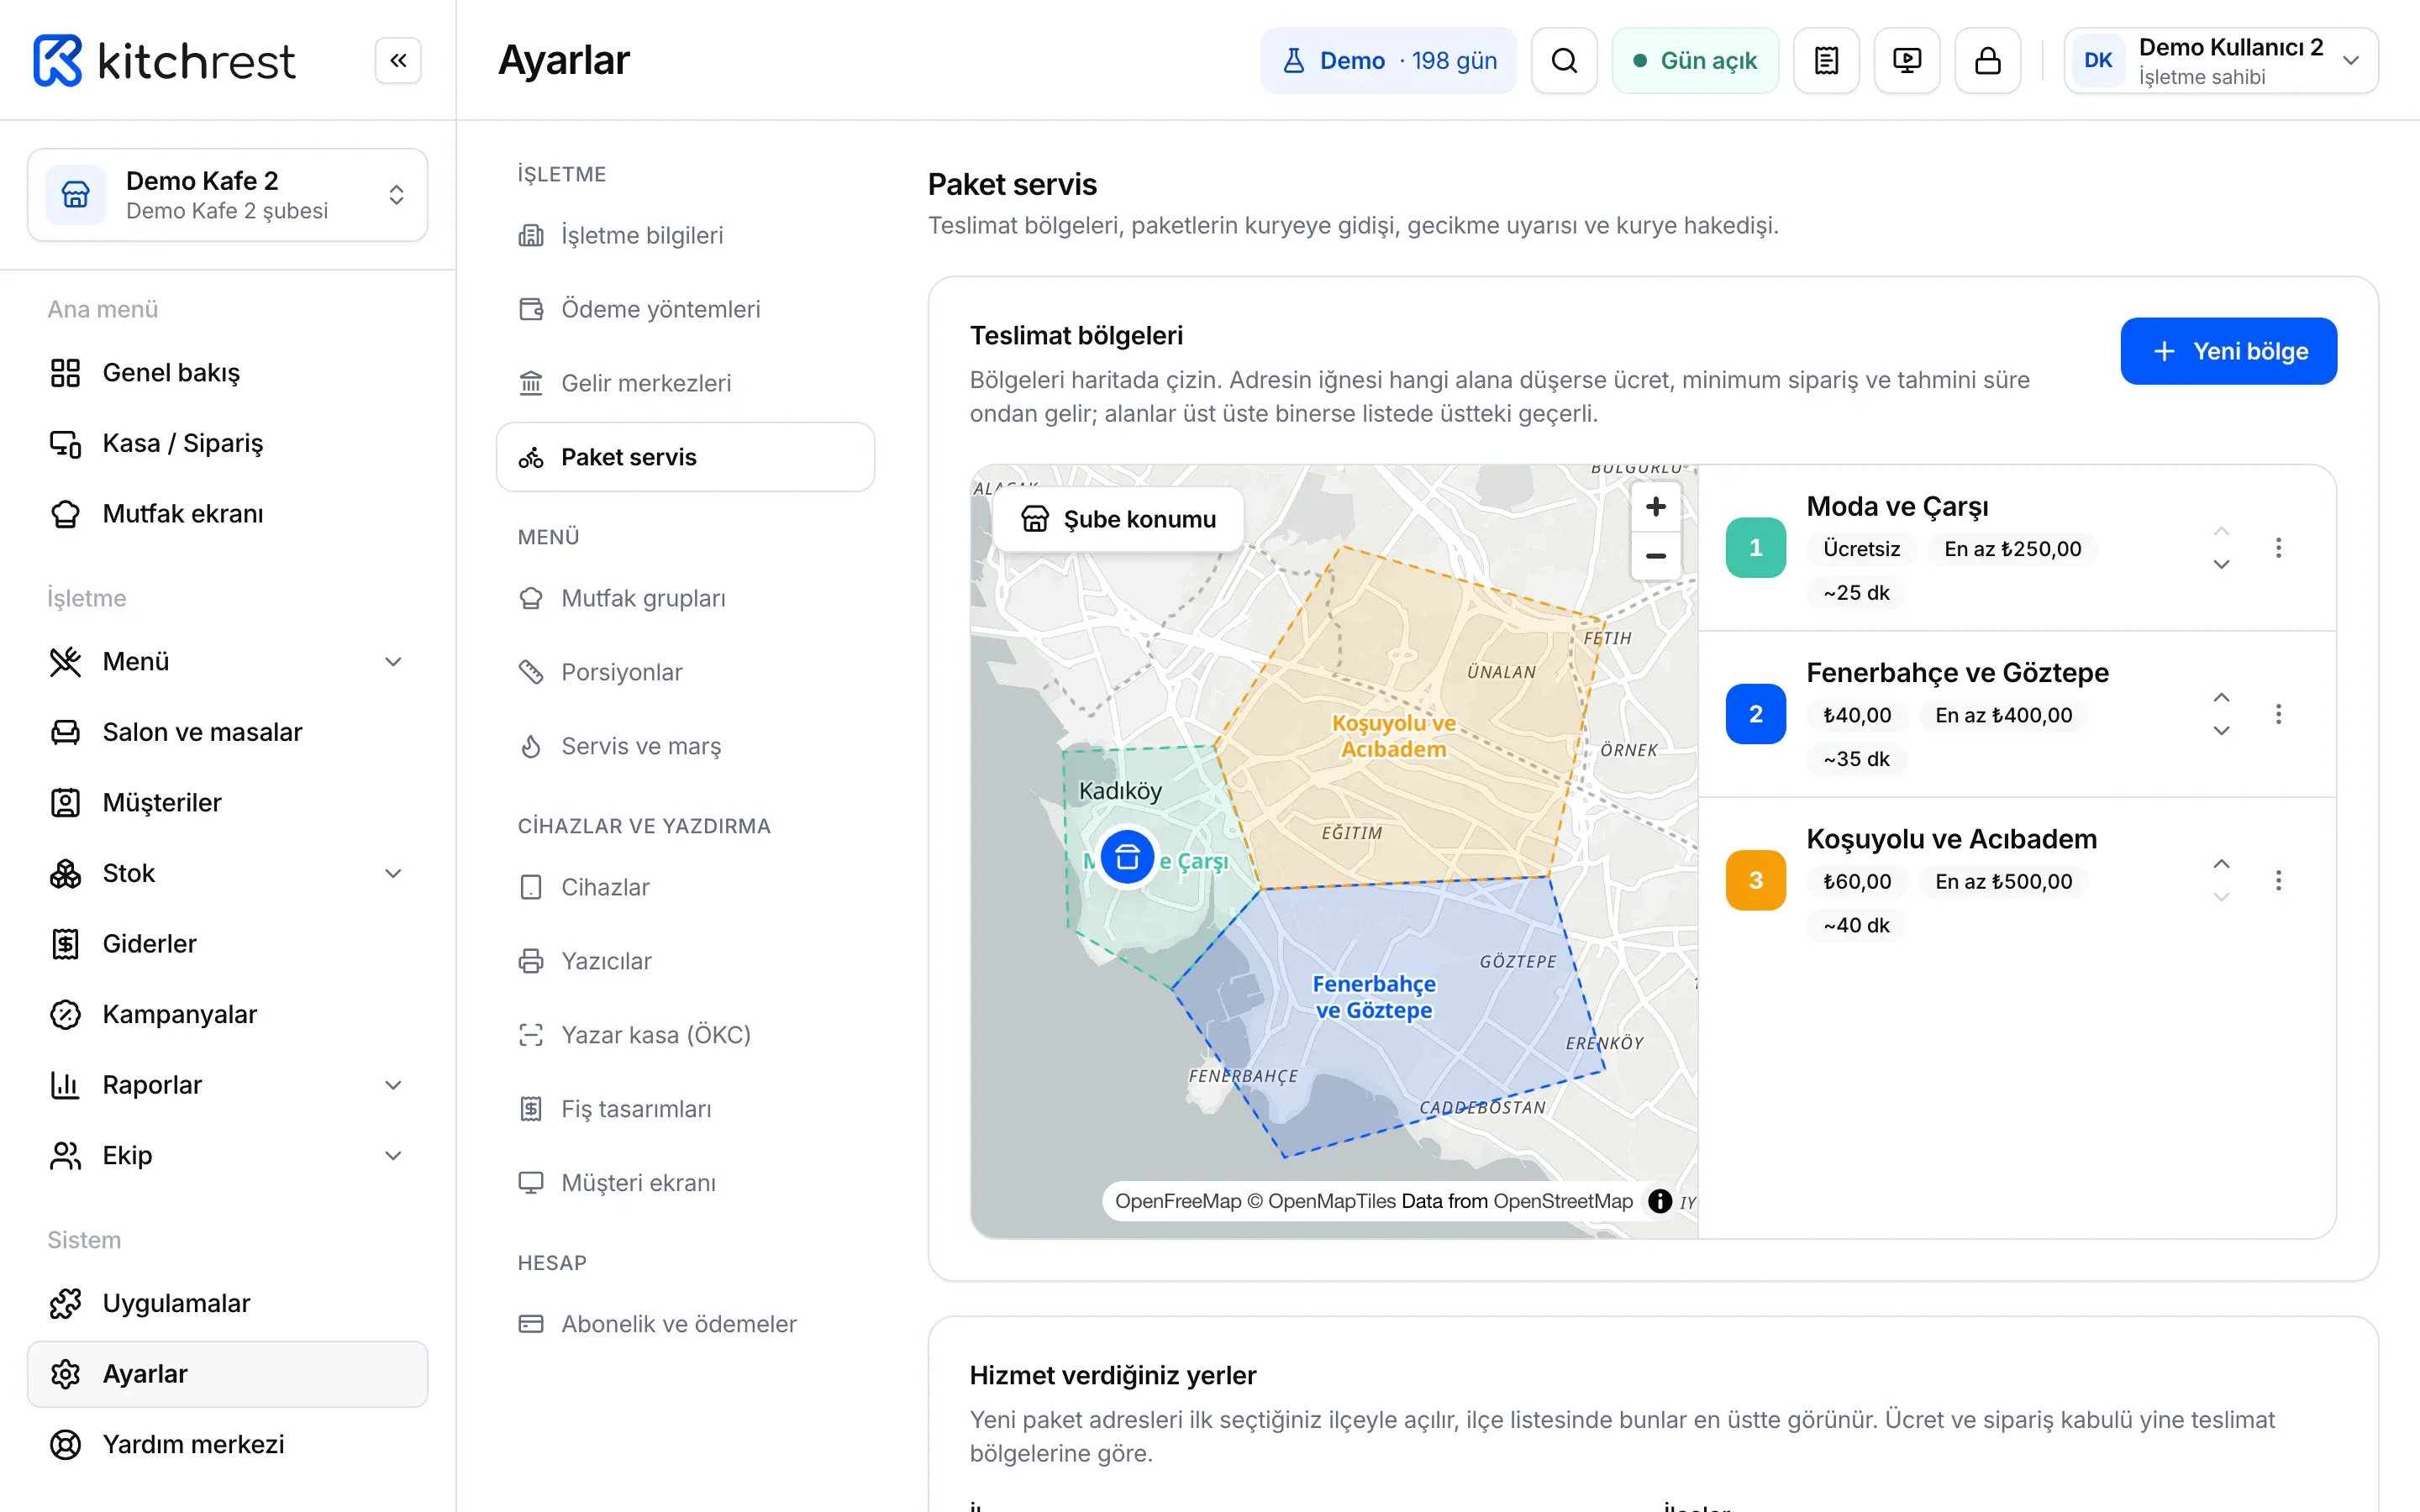Move Moda ve Çarşı zone down

[x=2222, y=565]
